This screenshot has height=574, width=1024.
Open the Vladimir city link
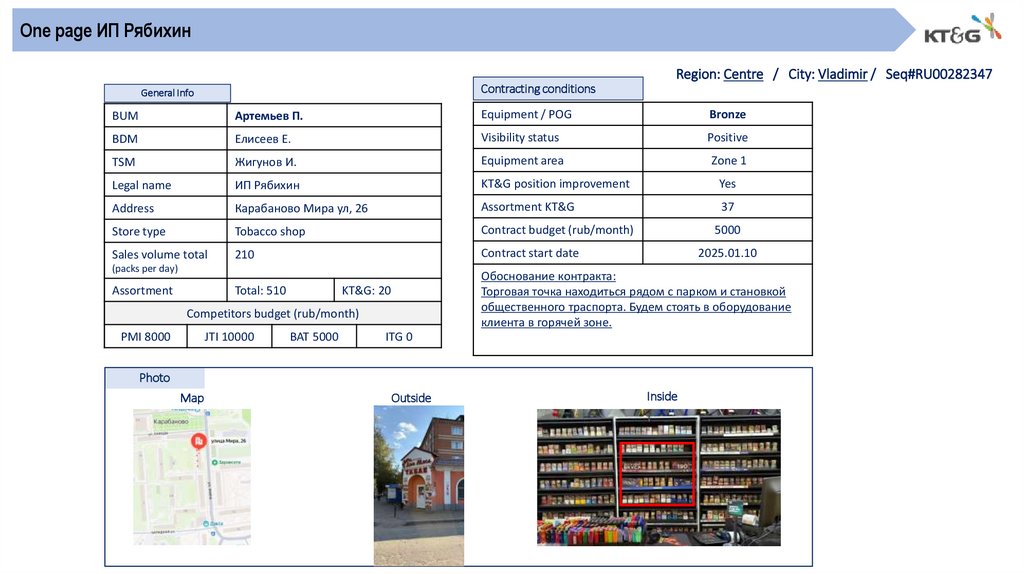(x=842, y=74)
